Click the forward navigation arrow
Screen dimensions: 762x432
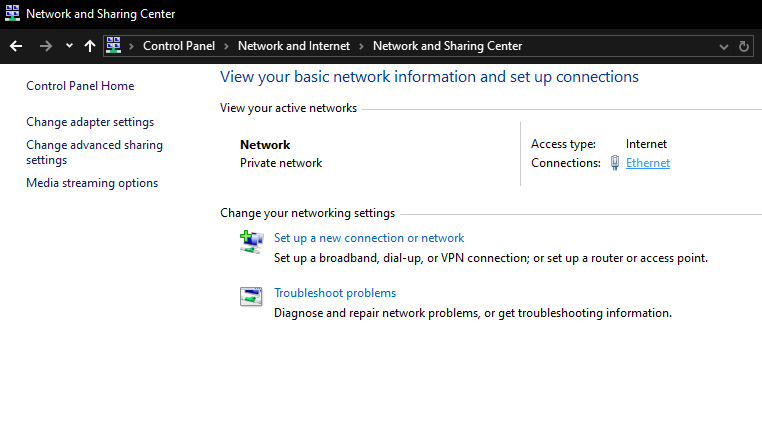click(46, 46)
